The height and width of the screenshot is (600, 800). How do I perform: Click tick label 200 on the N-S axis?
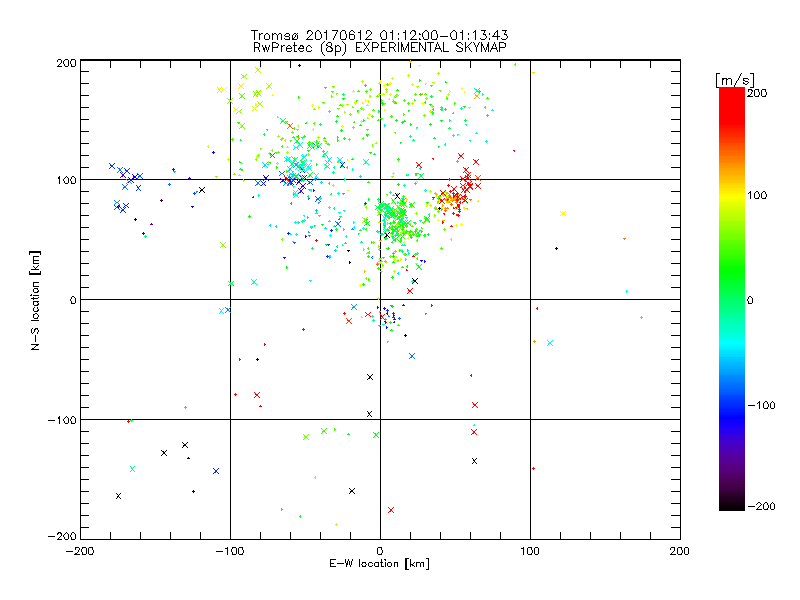(x=66, y=63)
